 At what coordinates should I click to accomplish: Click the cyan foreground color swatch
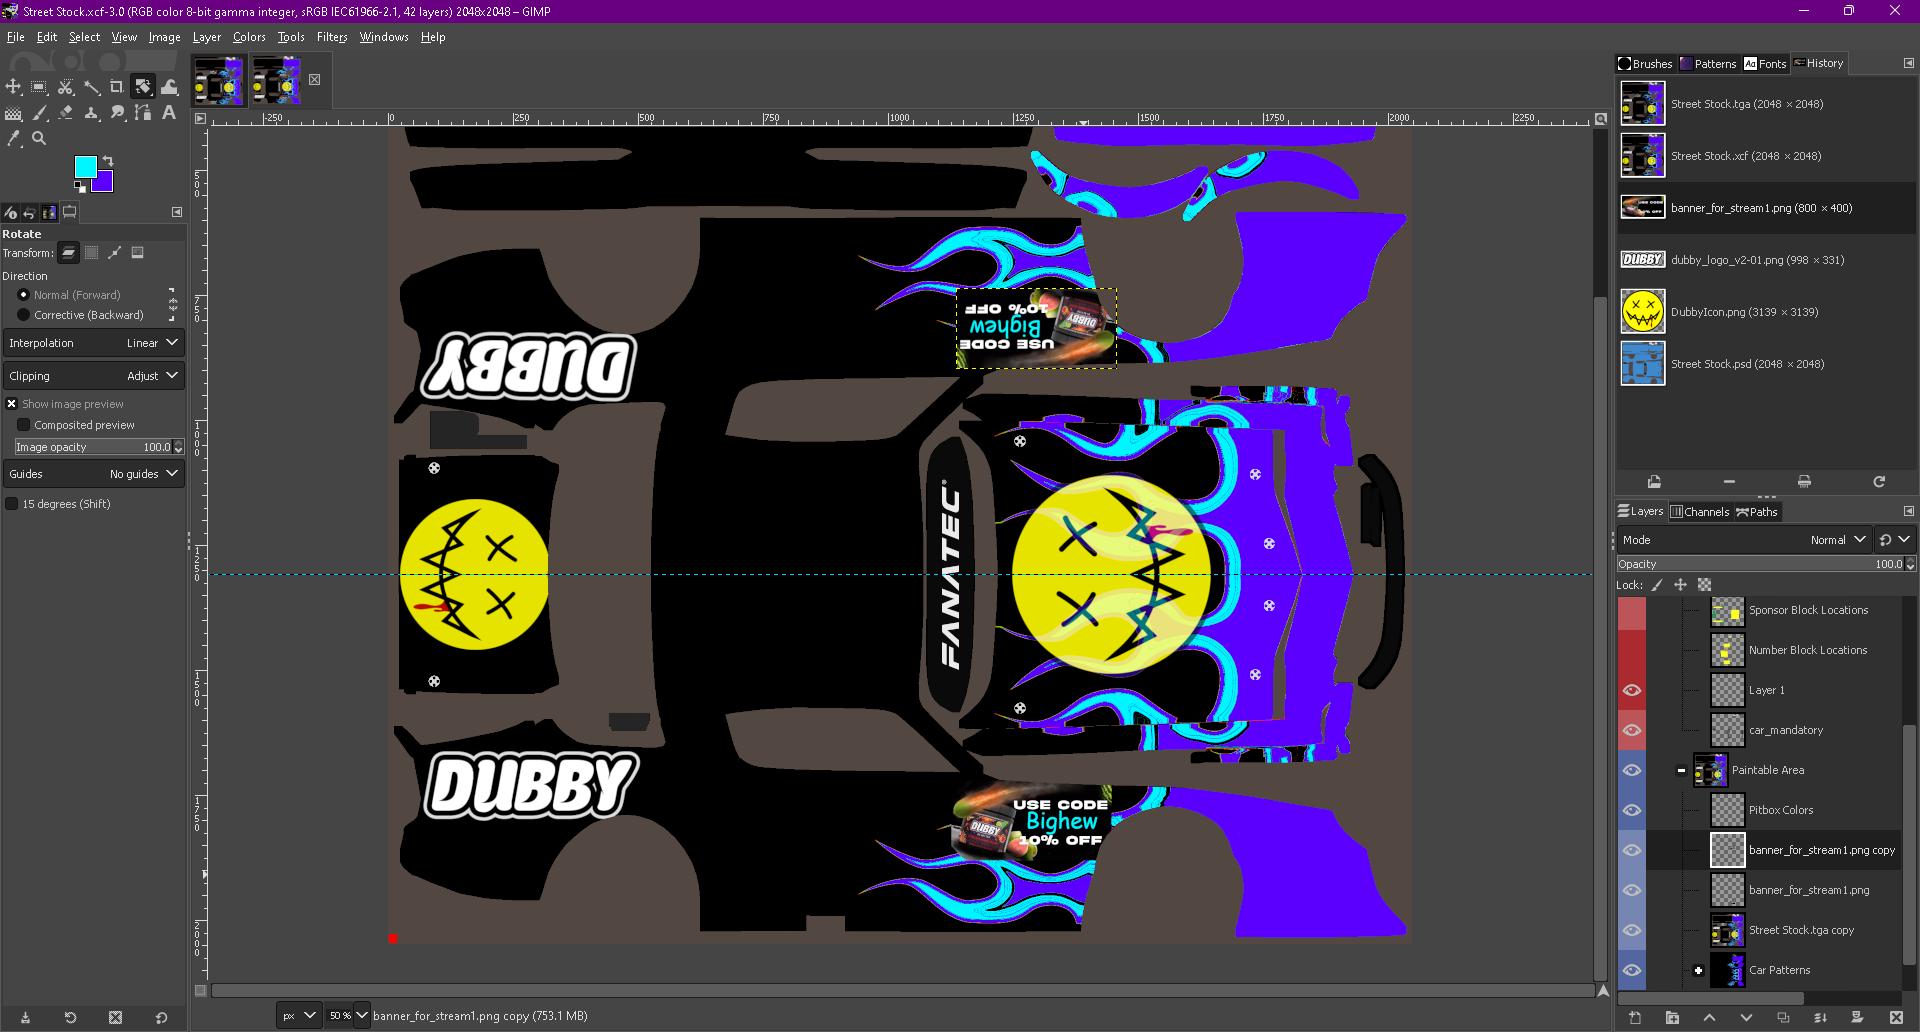86,168
